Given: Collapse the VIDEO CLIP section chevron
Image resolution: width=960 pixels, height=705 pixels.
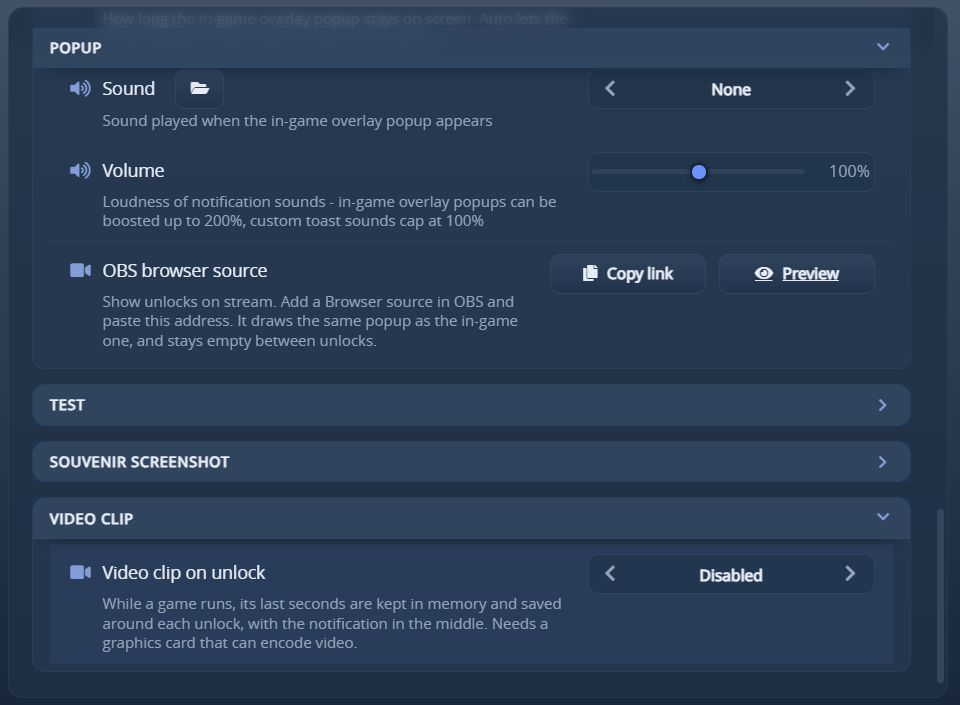Looking at the screenshot, I should click(883, 517).
